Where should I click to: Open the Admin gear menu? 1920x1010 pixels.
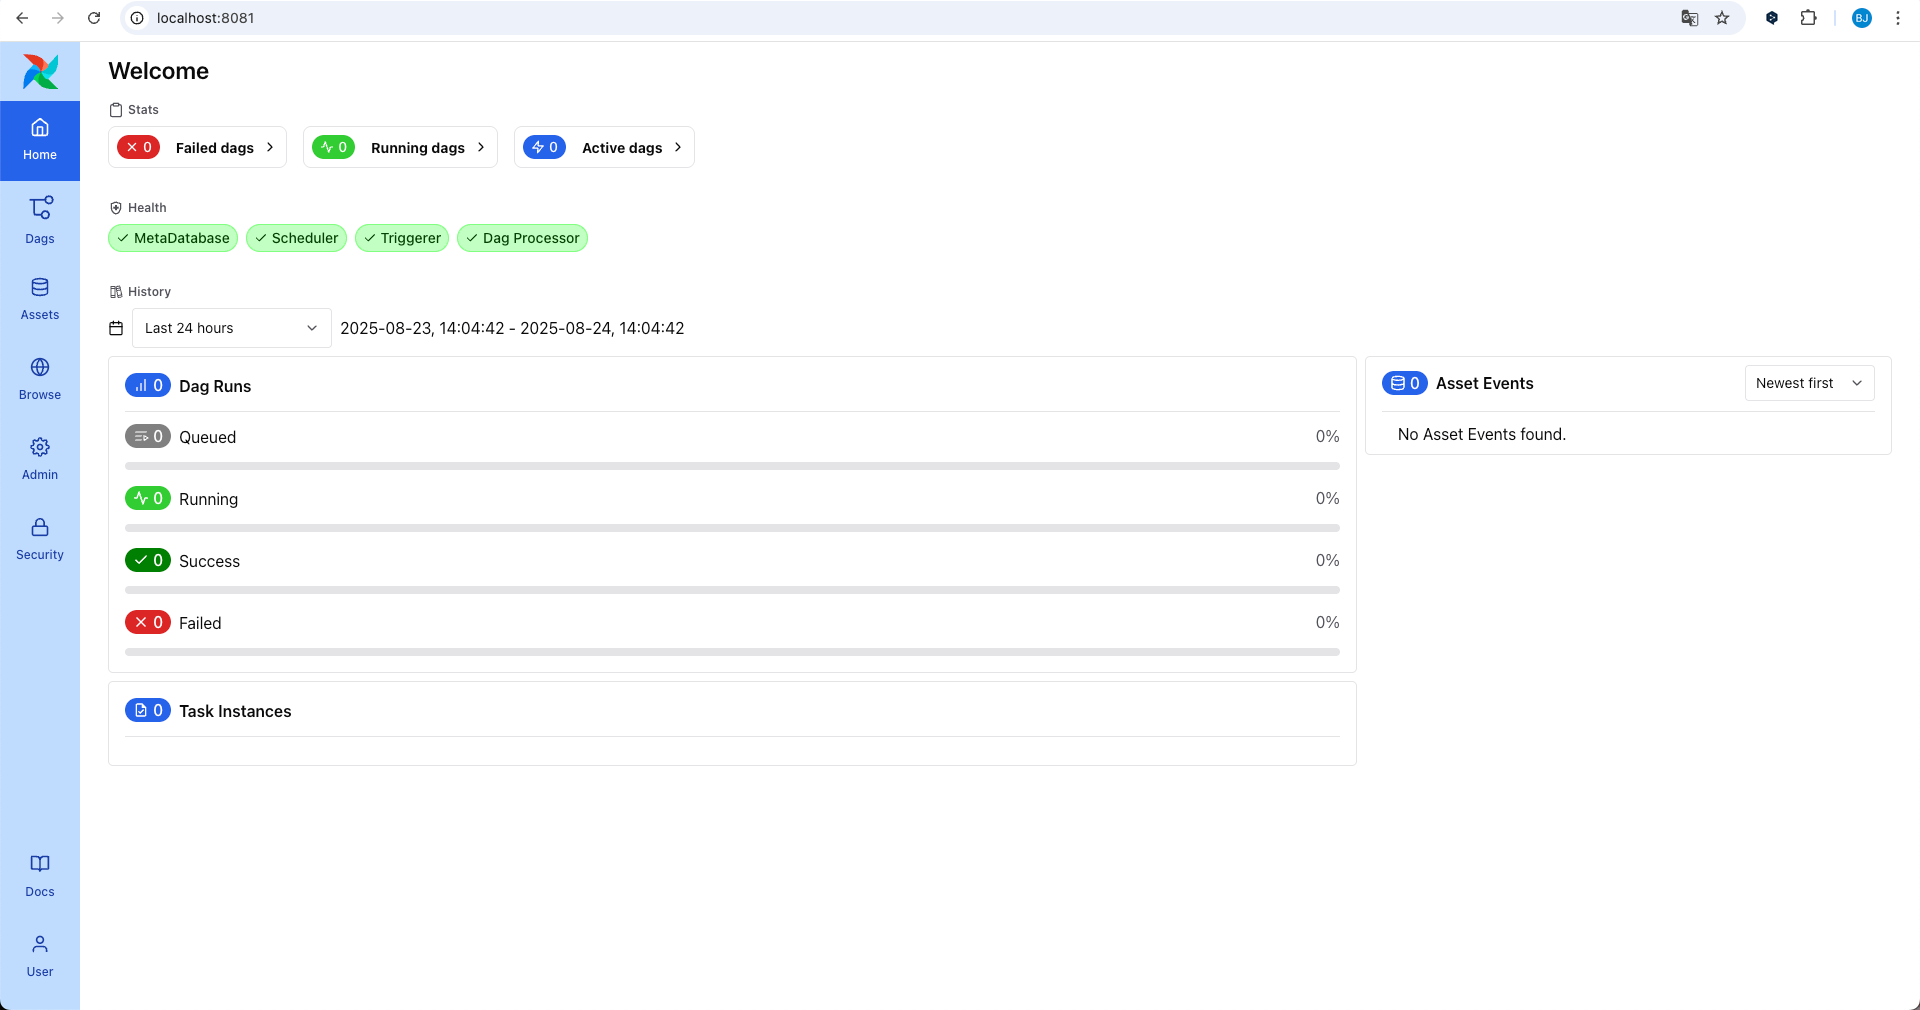[x=40, y=459]
